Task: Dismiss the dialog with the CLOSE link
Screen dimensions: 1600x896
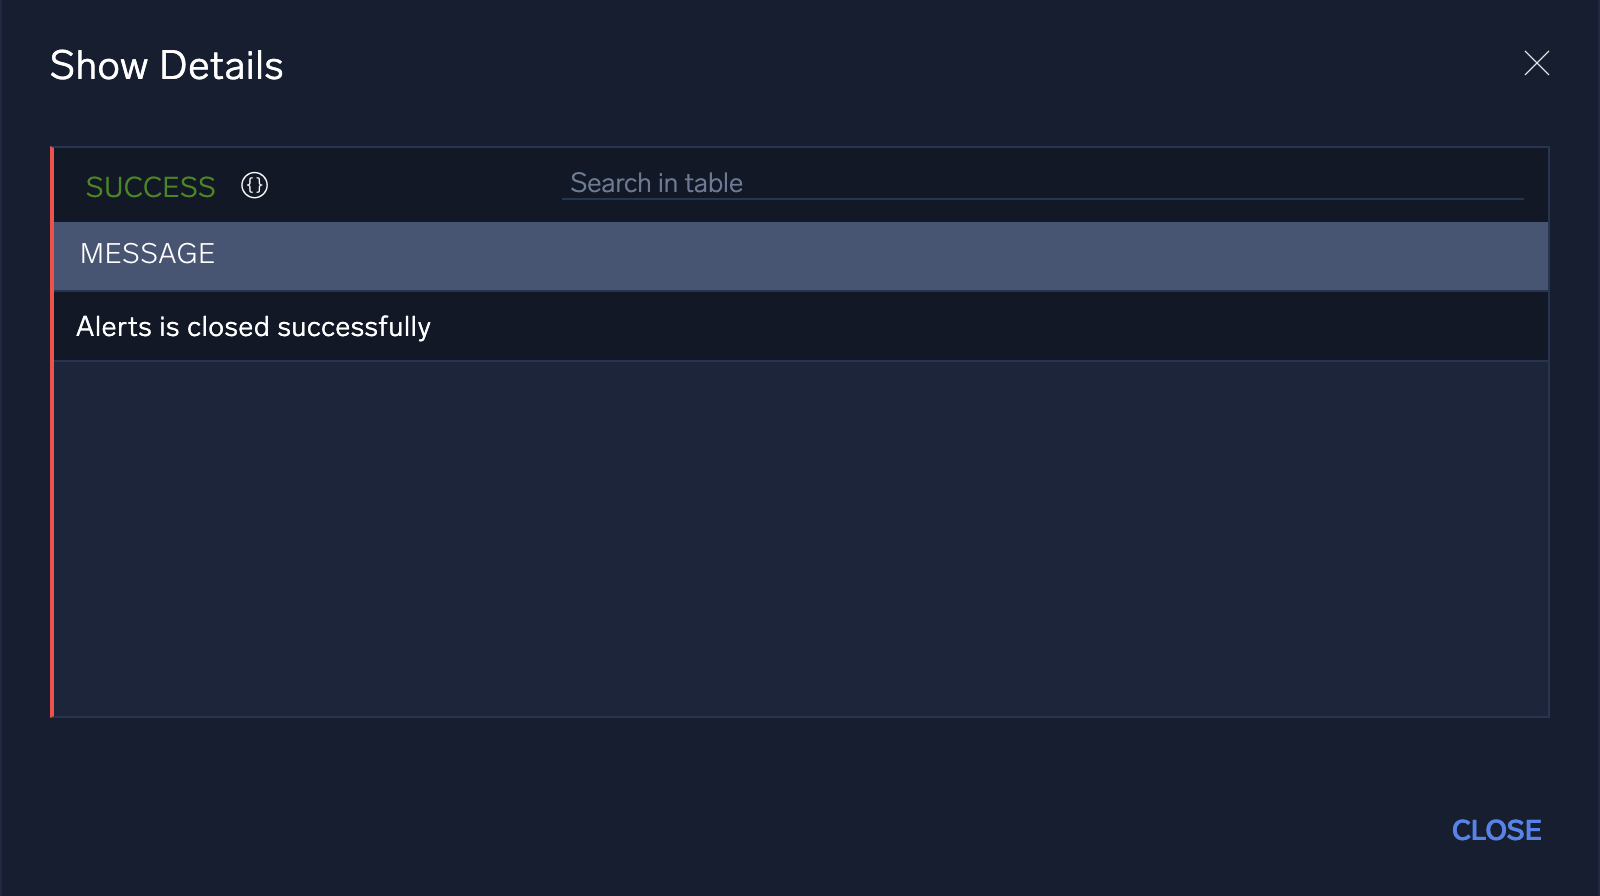Action: click(1496, 830)
